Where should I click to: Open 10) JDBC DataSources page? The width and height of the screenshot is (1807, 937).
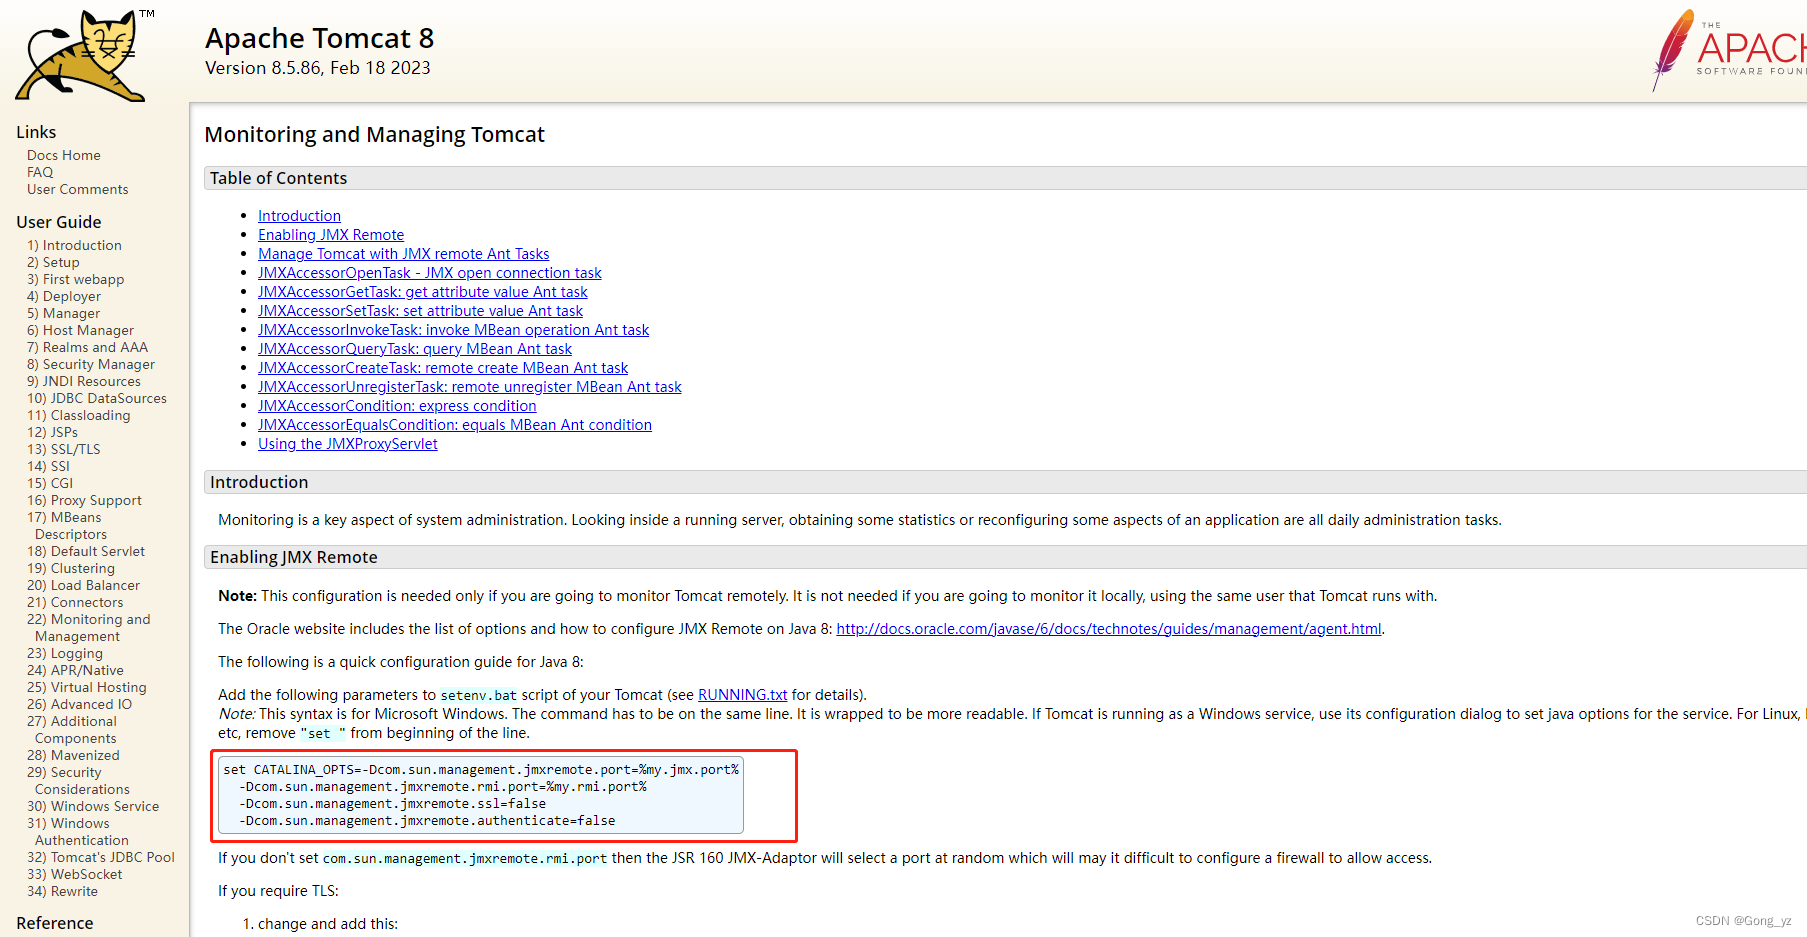point(97,398)
